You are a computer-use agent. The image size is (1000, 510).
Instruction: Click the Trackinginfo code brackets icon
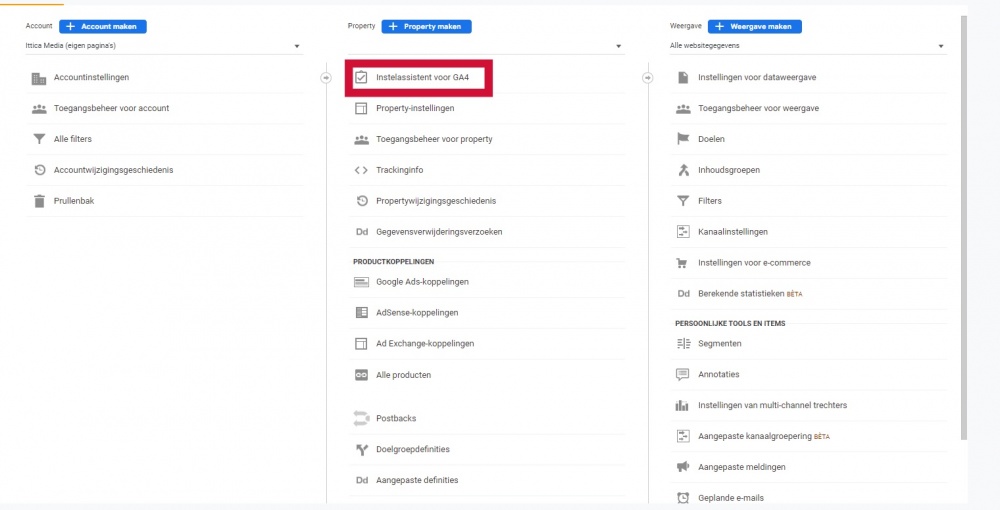point(361,170)
